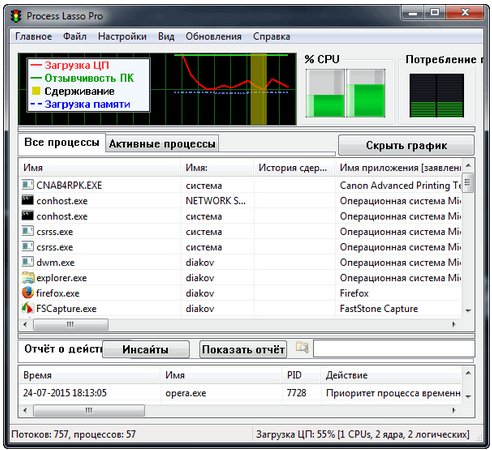Screen dimensions: 492x450
Task: Click the Действие column header in log
Action: [x=391, y=375]
